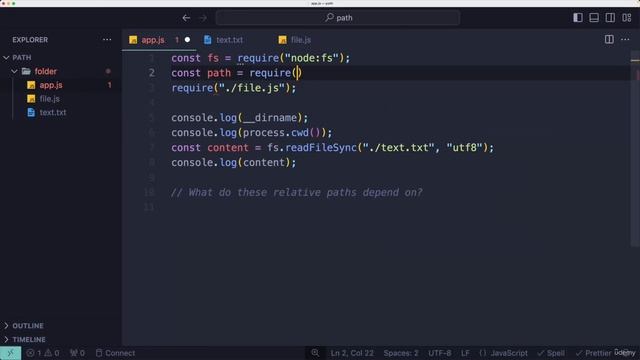The width and height of the screenshot is (640, 360).
Task: Click Prettier formatter status item
Action: tap(594, 353)
